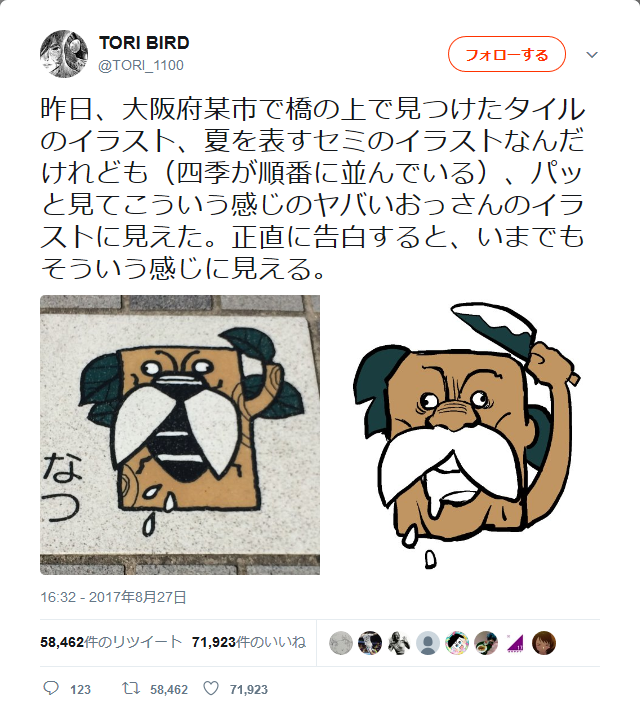The width and height of the screenshot is (640, 728).
Task: Open the old man with knife illustration
Action: click(x=466, y=435)
